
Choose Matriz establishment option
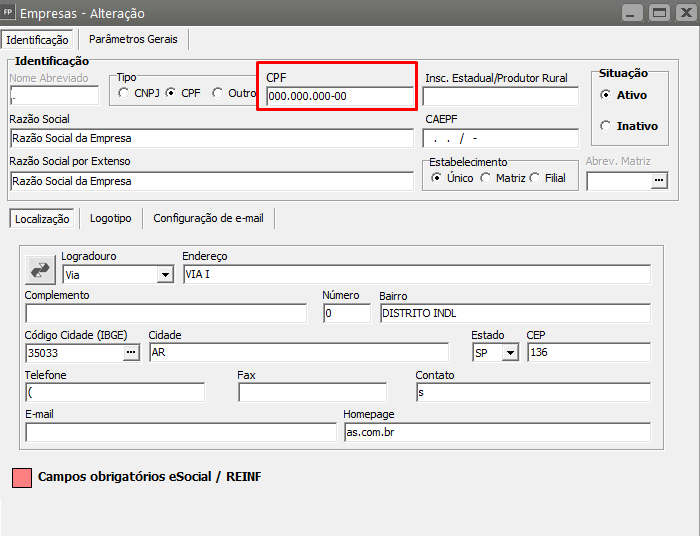tap(486, 178)
